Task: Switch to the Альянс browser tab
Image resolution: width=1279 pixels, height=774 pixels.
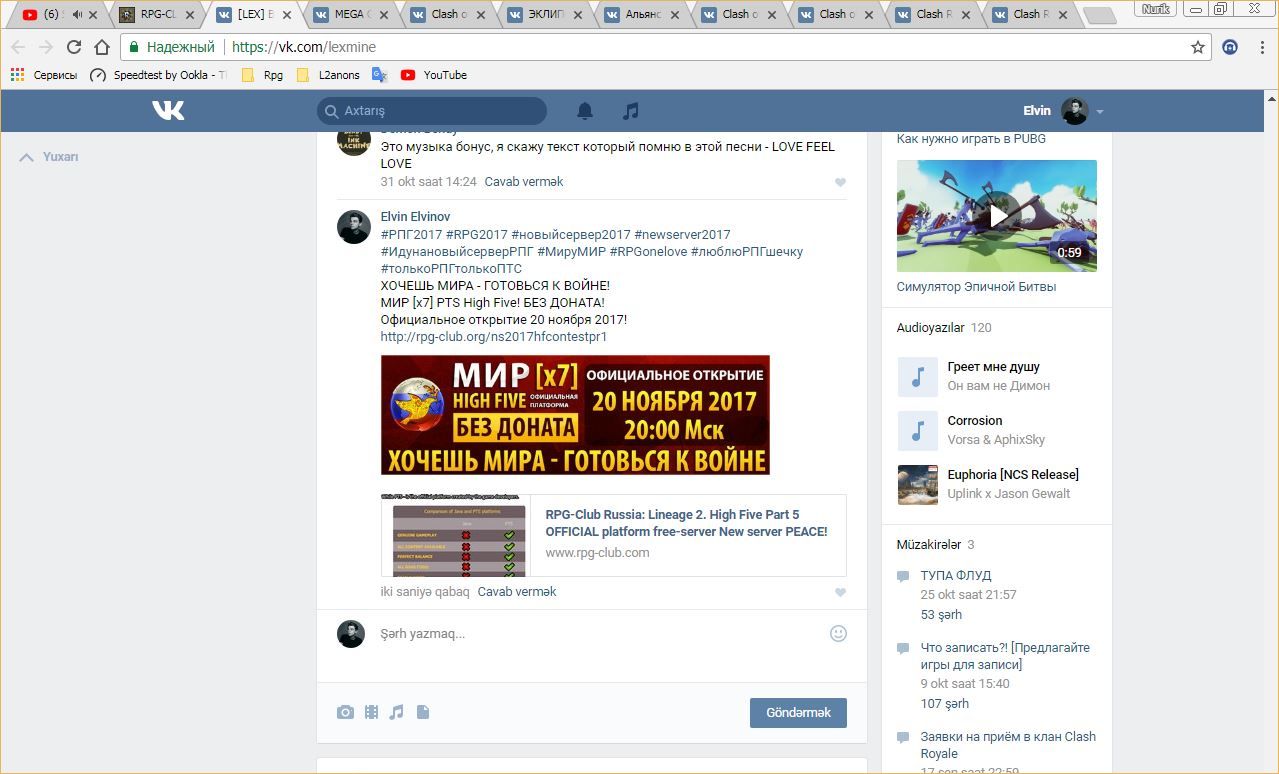Action: tap(641, 14)
